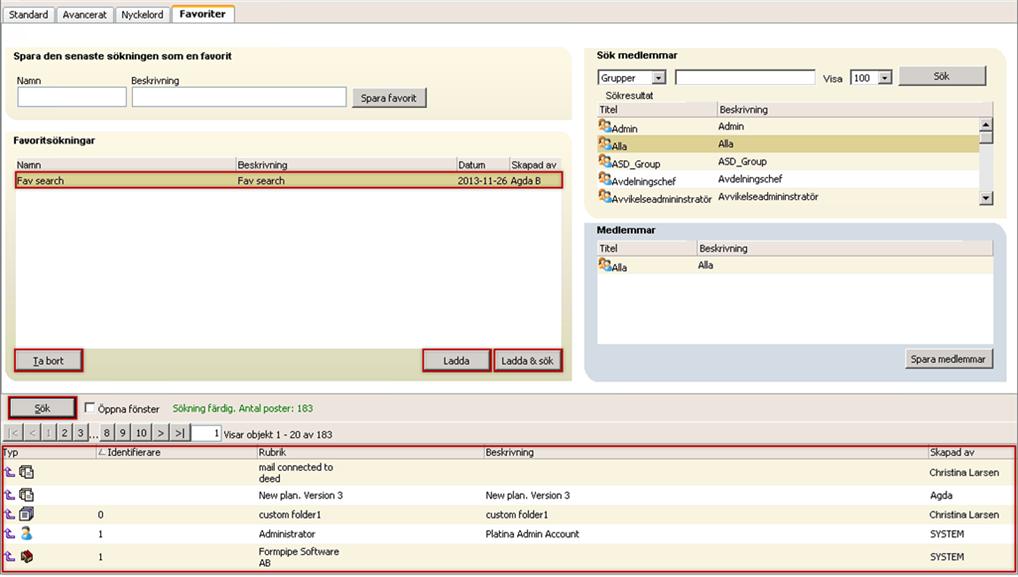This screenshot has height=577, width=1018.
Task: Click the Ladda button
Action: click(456, 361)
